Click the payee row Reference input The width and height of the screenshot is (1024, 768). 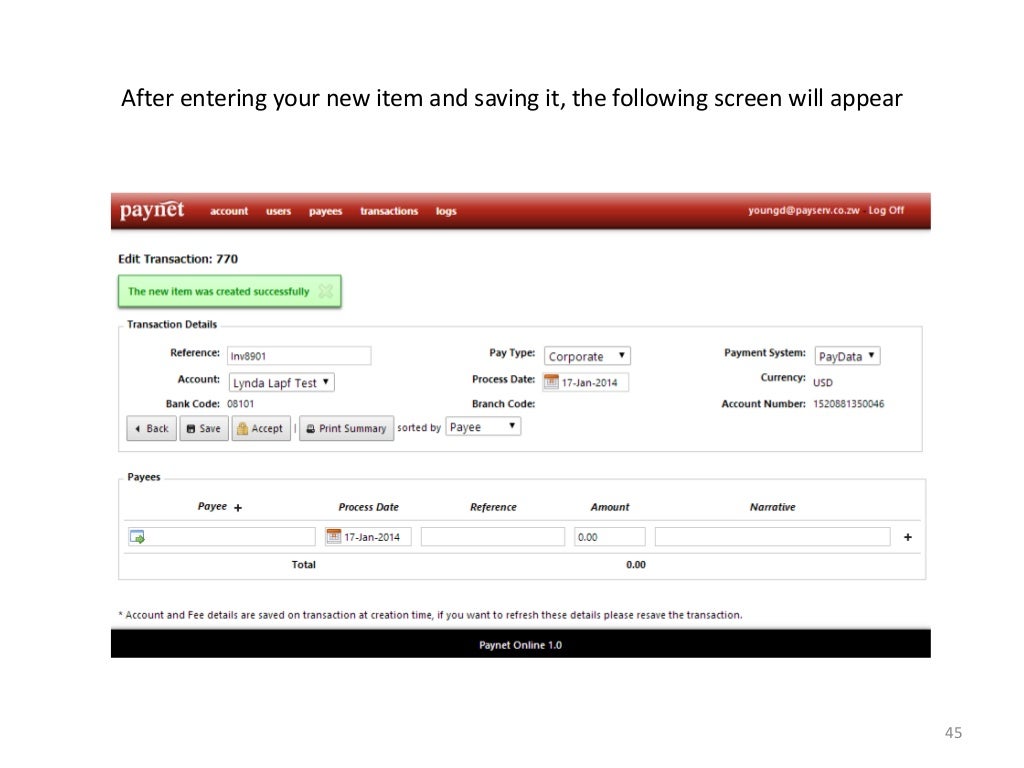(492, 537)
